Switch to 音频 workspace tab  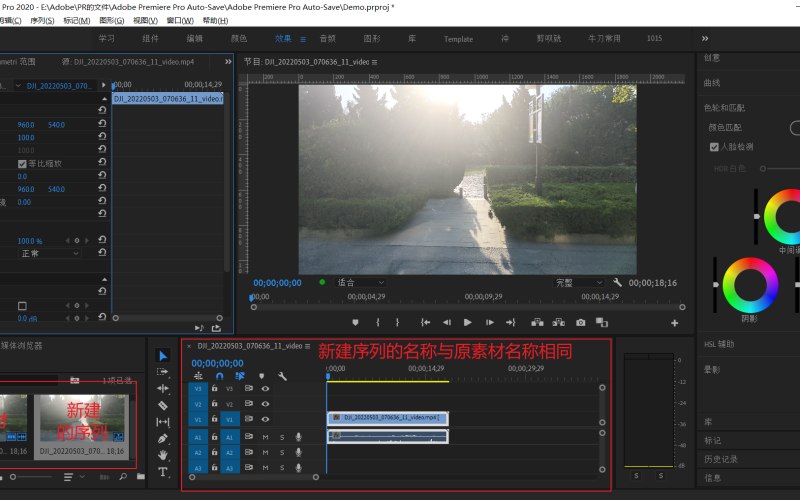328,38
